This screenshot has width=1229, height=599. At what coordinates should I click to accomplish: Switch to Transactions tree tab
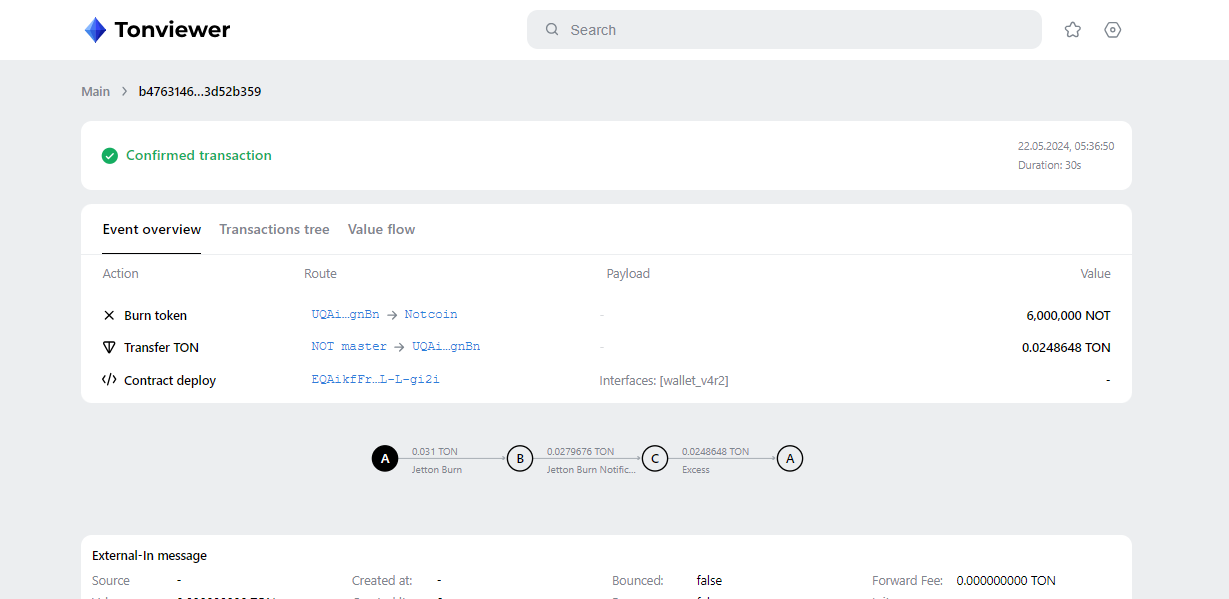pos(274,230)
